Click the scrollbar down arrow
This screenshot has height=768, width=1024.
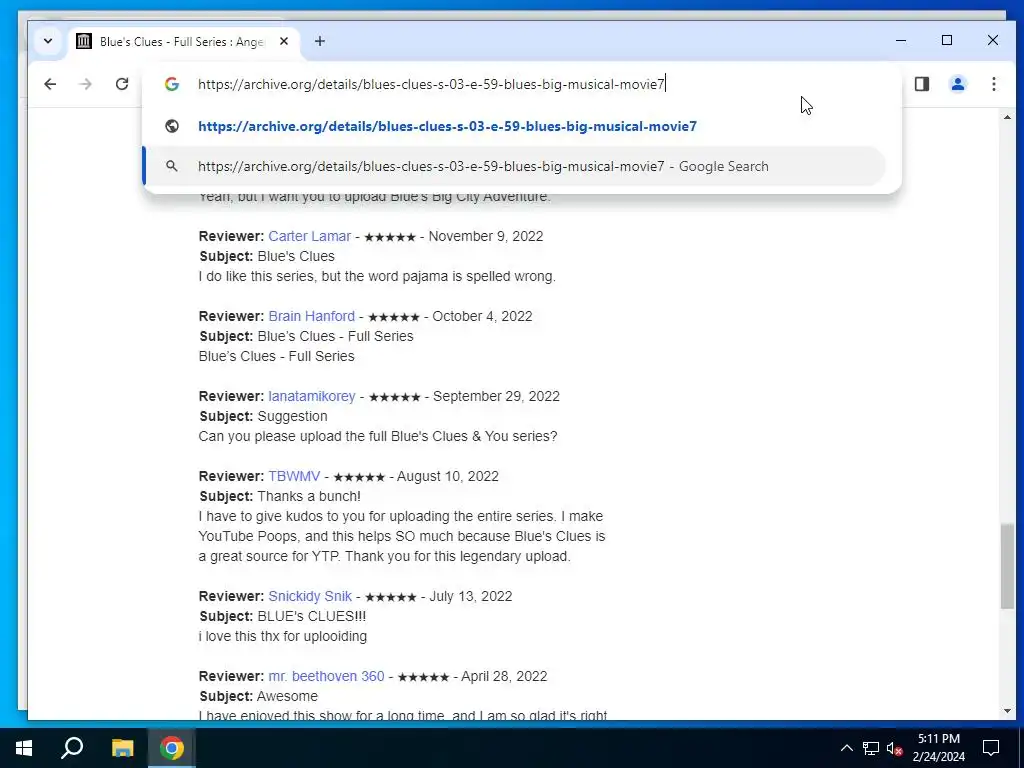point(1007,711)
